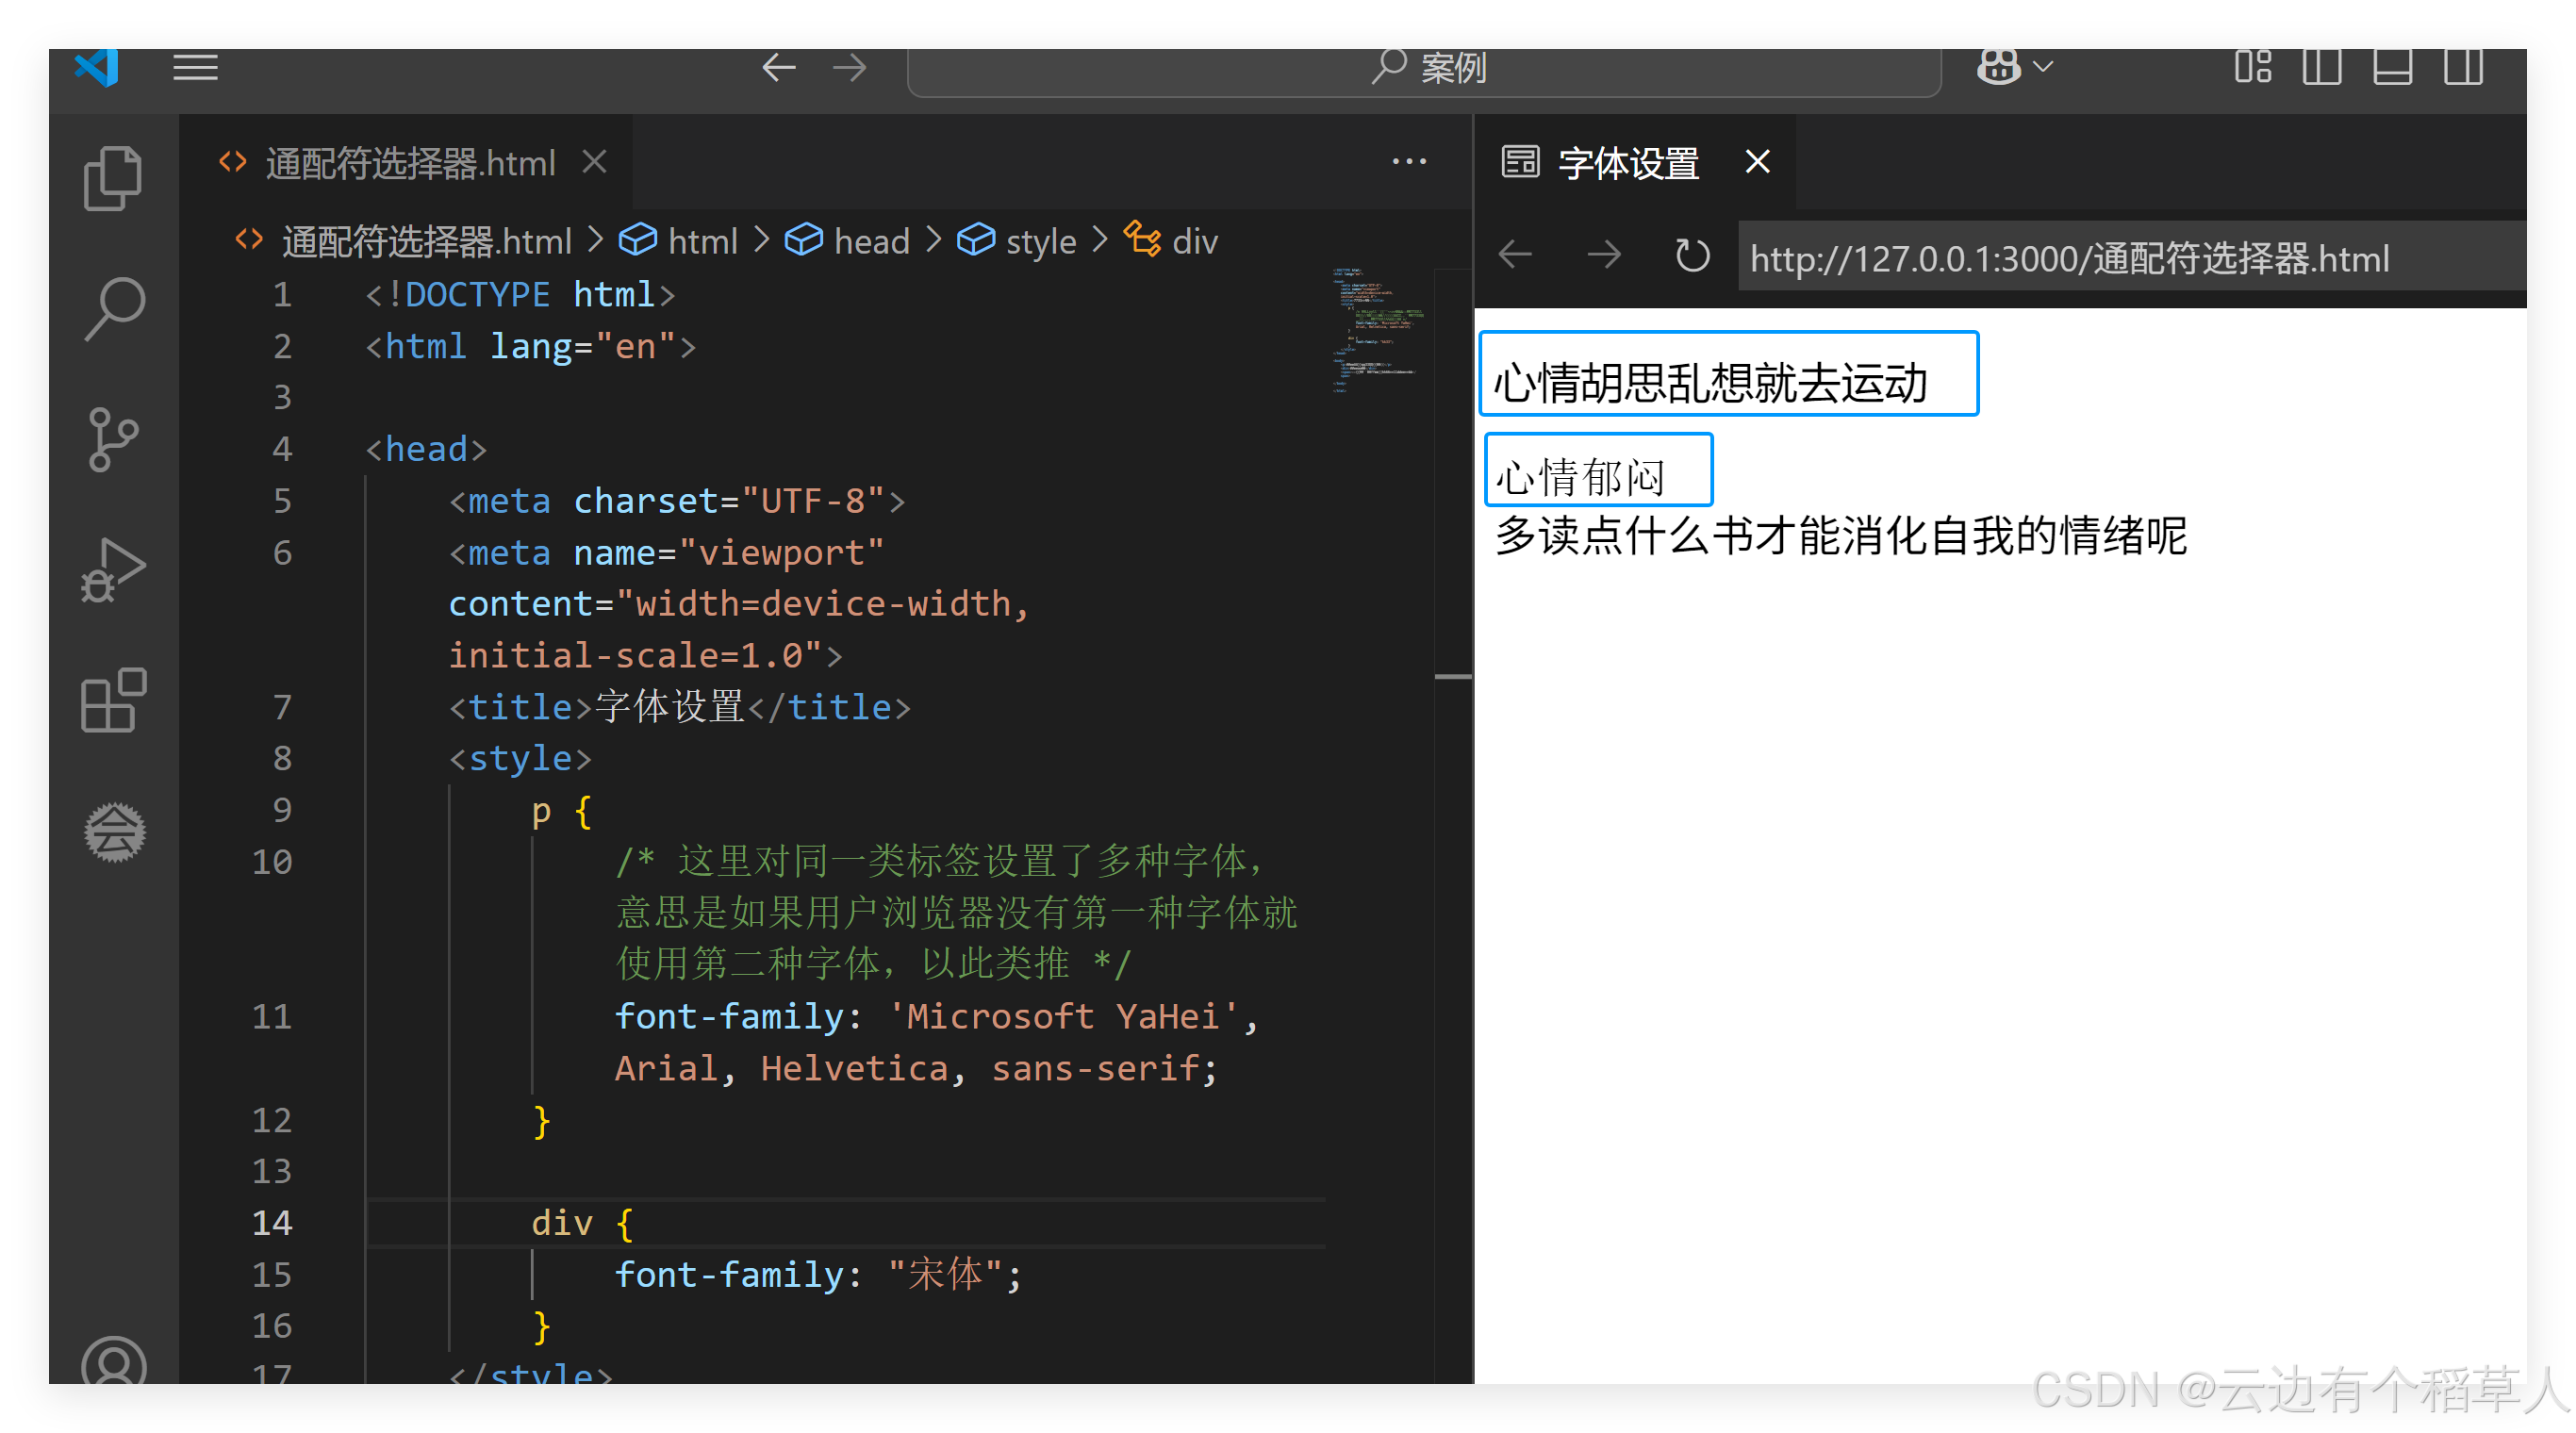The width and height of the screenshot is (2576, 1433).
Task: Toggle the secondary side bar layout button
Action: tap(2463, 68)
